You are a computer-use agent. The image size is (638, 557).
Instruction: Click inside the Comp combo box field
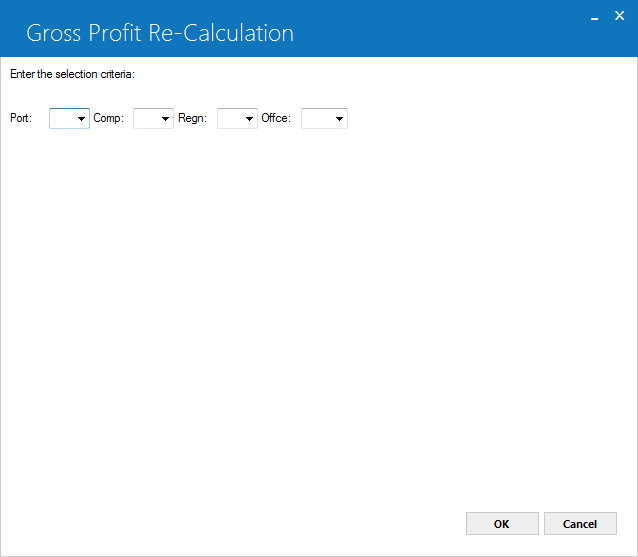point(147,118)
